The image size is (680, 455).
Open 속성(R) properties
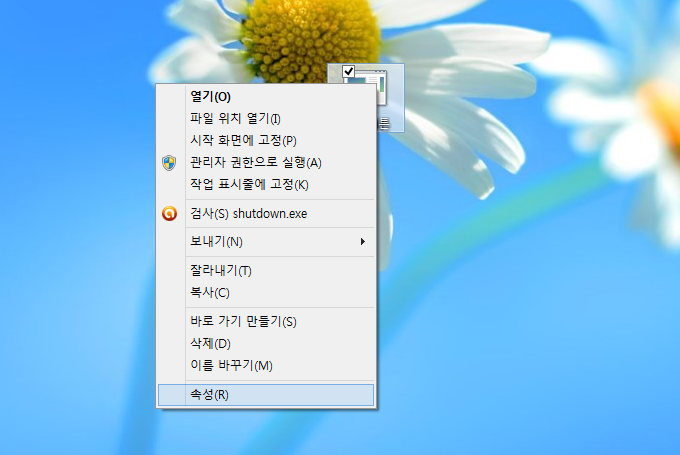(x=266, y=395)
